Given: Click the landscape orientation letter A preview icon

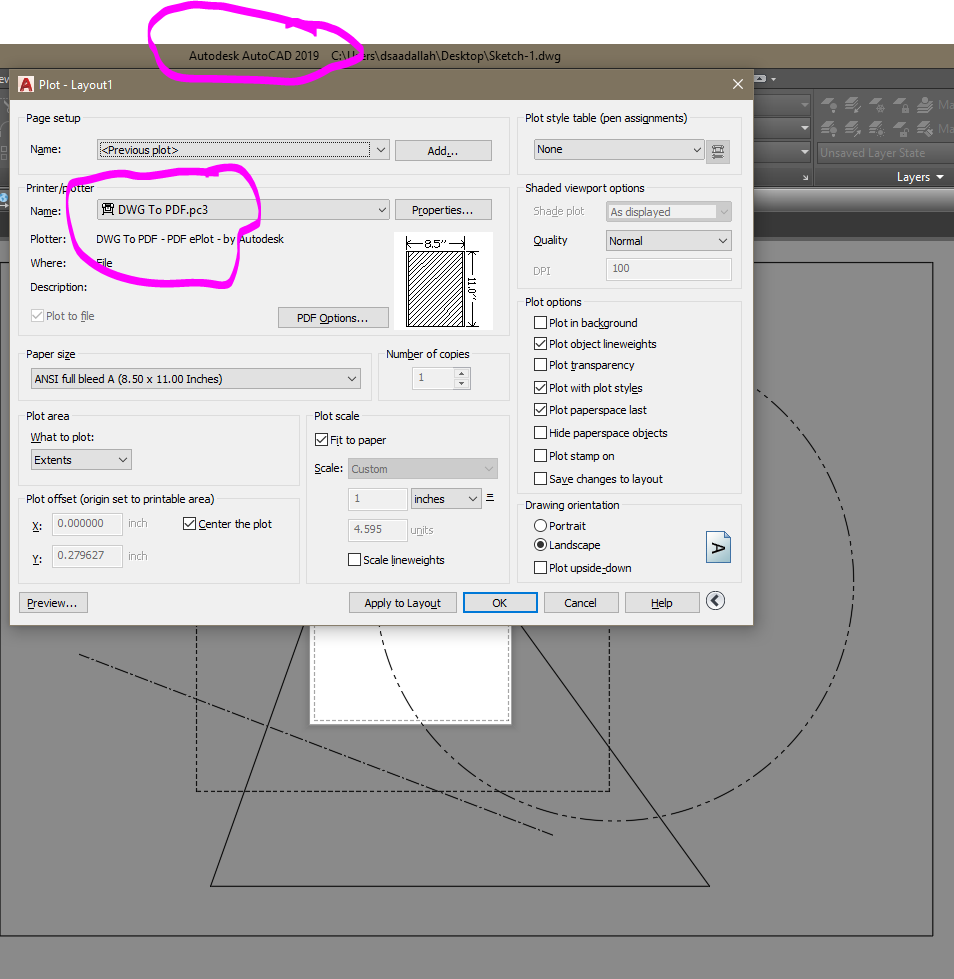Looking at the screenshot, I should 718,546.
